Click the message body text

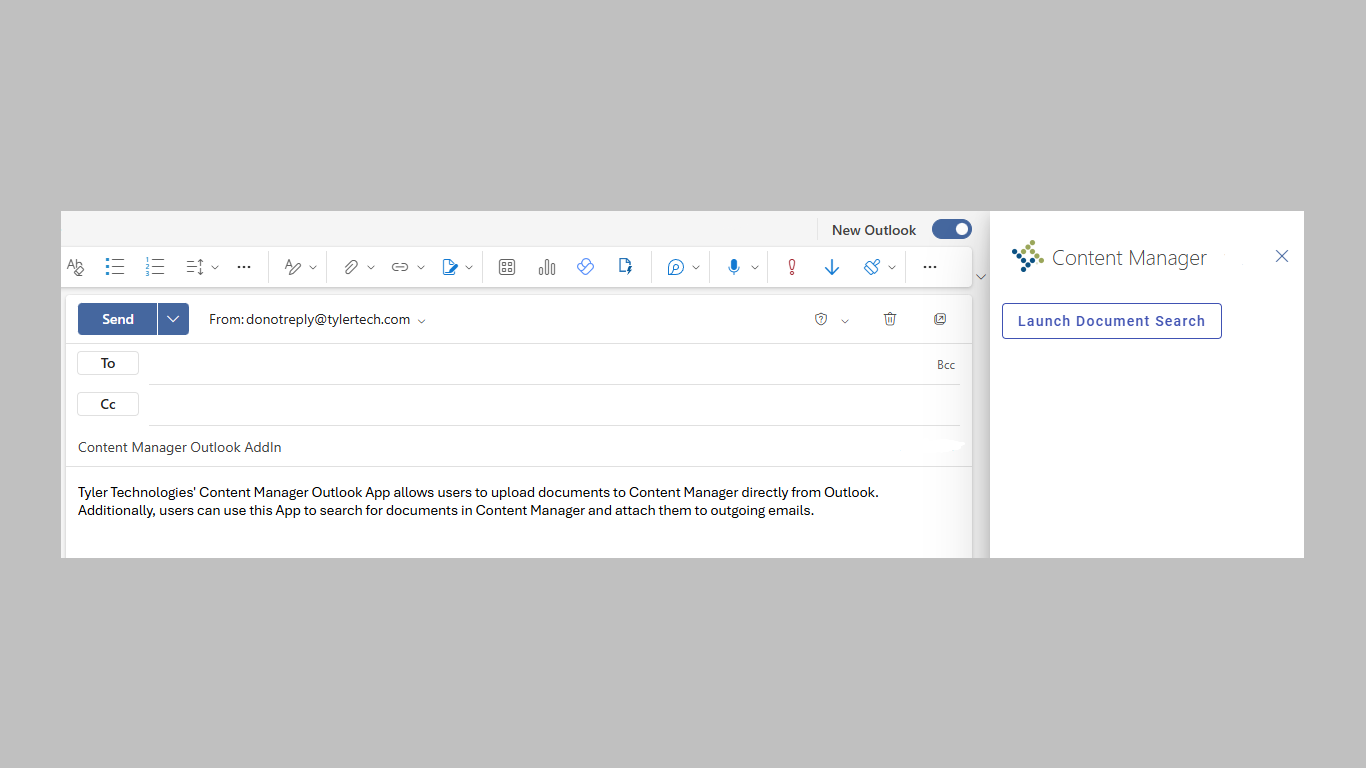point(478,501)
